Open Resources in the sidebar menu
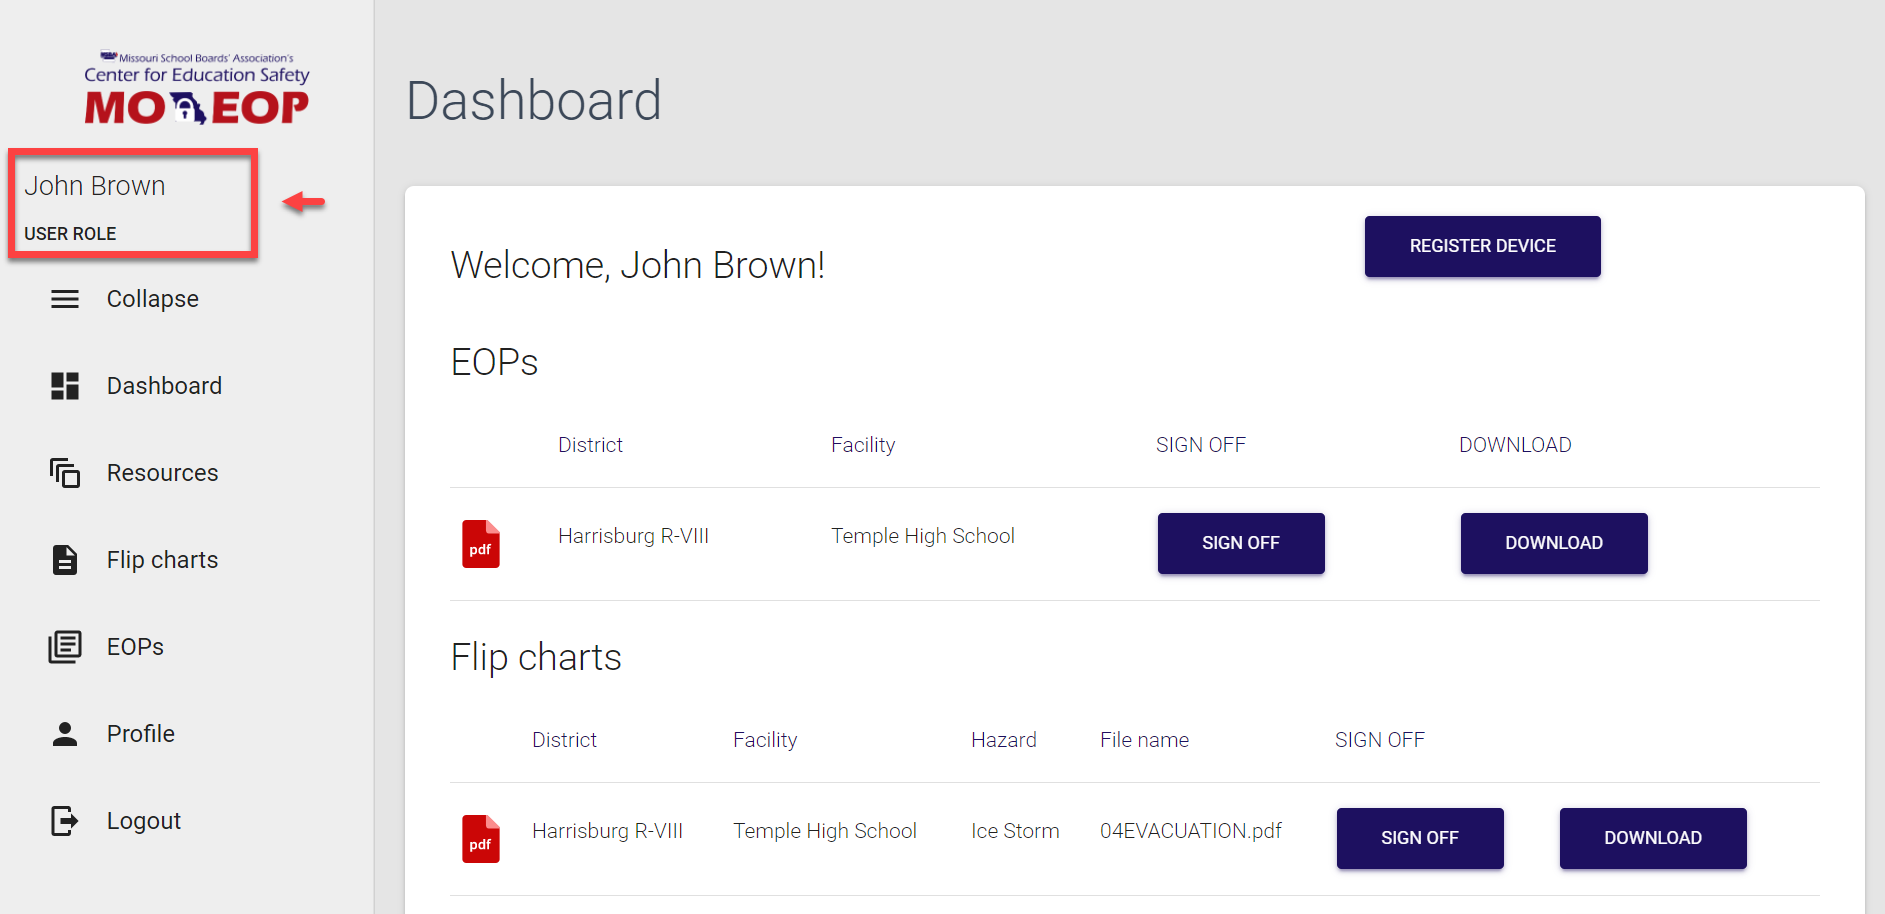 click(x=162, y=473)
